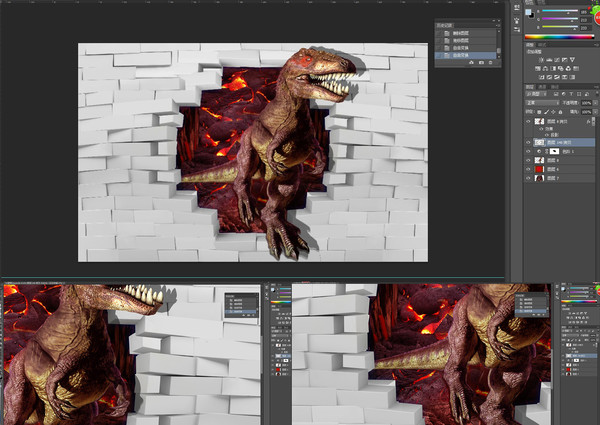
Task: Add a Color Lookup adjustment layer
Action: point(576,68)
